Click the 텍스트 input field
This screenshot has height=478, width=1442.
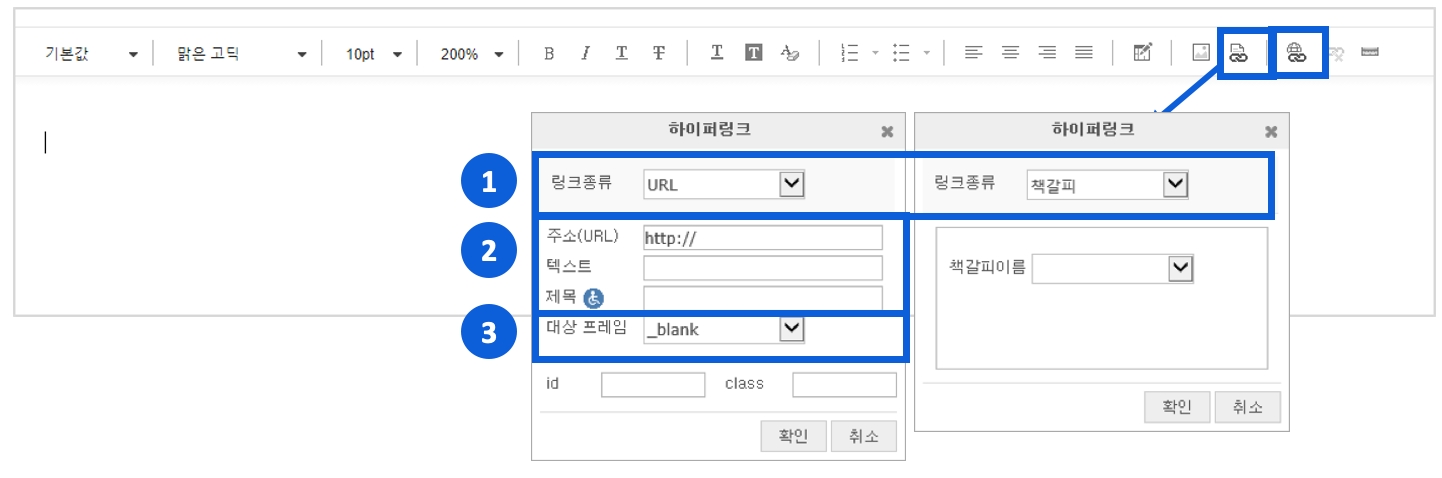763,268
